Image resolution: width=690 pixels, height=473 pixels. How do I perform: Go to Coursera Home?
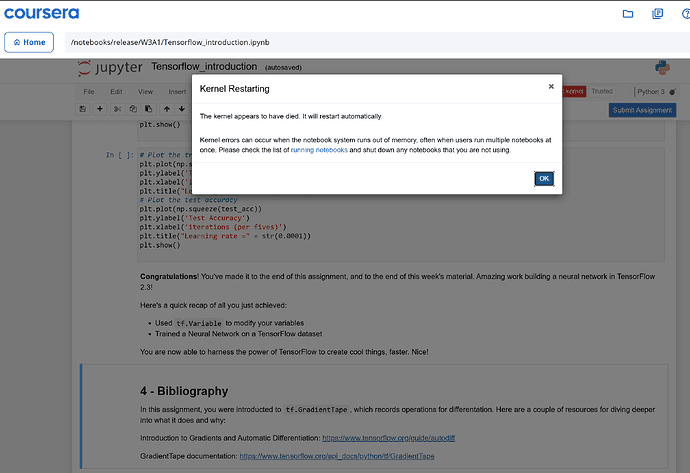tap(29, 42)
